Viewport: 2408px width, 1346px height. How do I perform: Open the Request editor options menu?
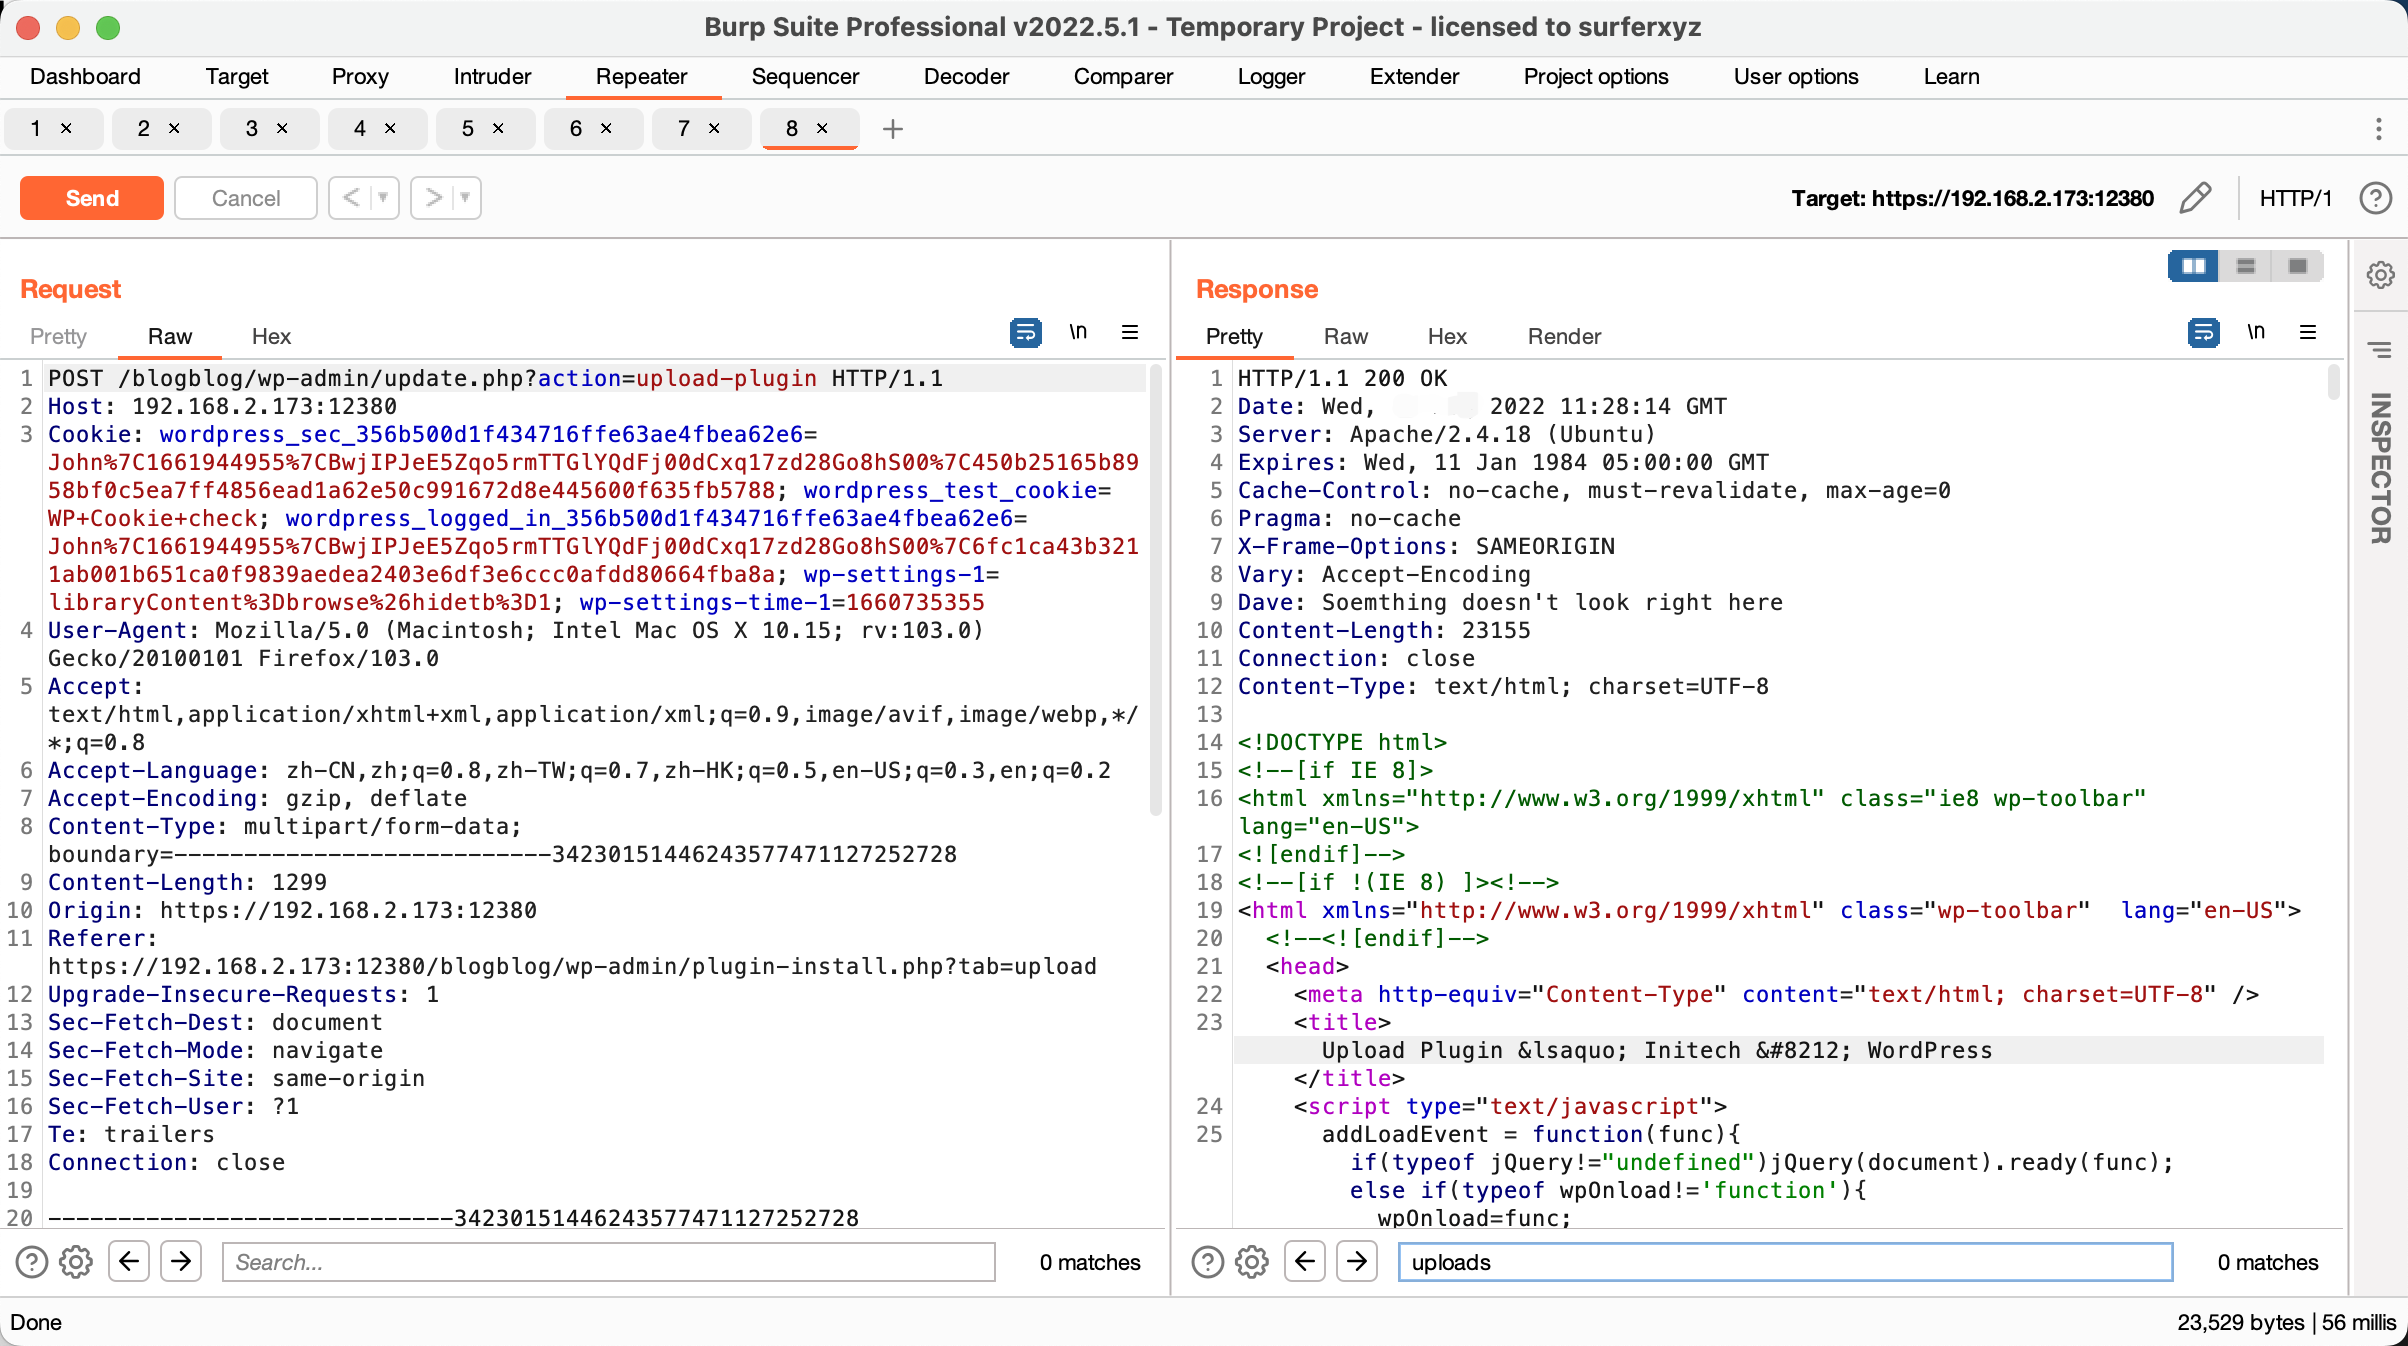pos(1130,333)
